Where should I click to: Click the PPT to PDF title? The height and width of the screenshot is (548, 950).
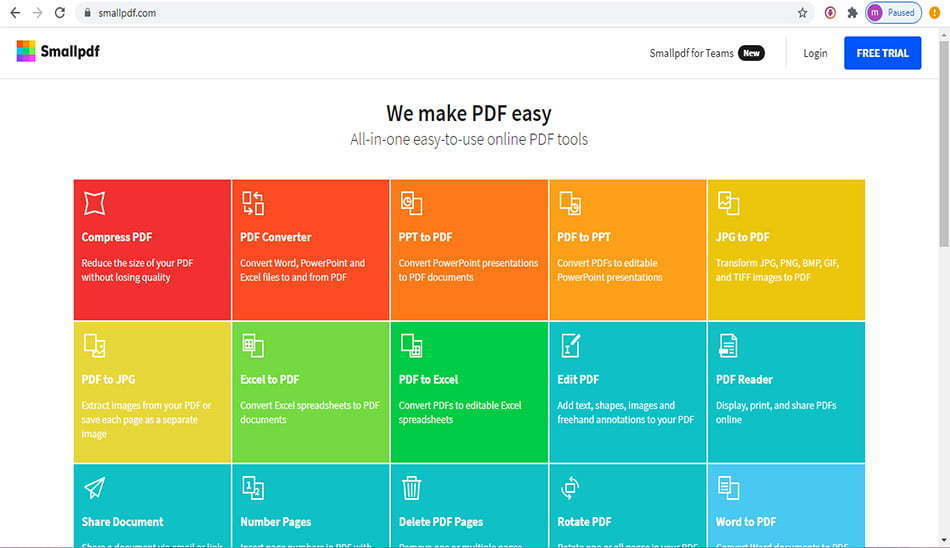pos(425,237)
